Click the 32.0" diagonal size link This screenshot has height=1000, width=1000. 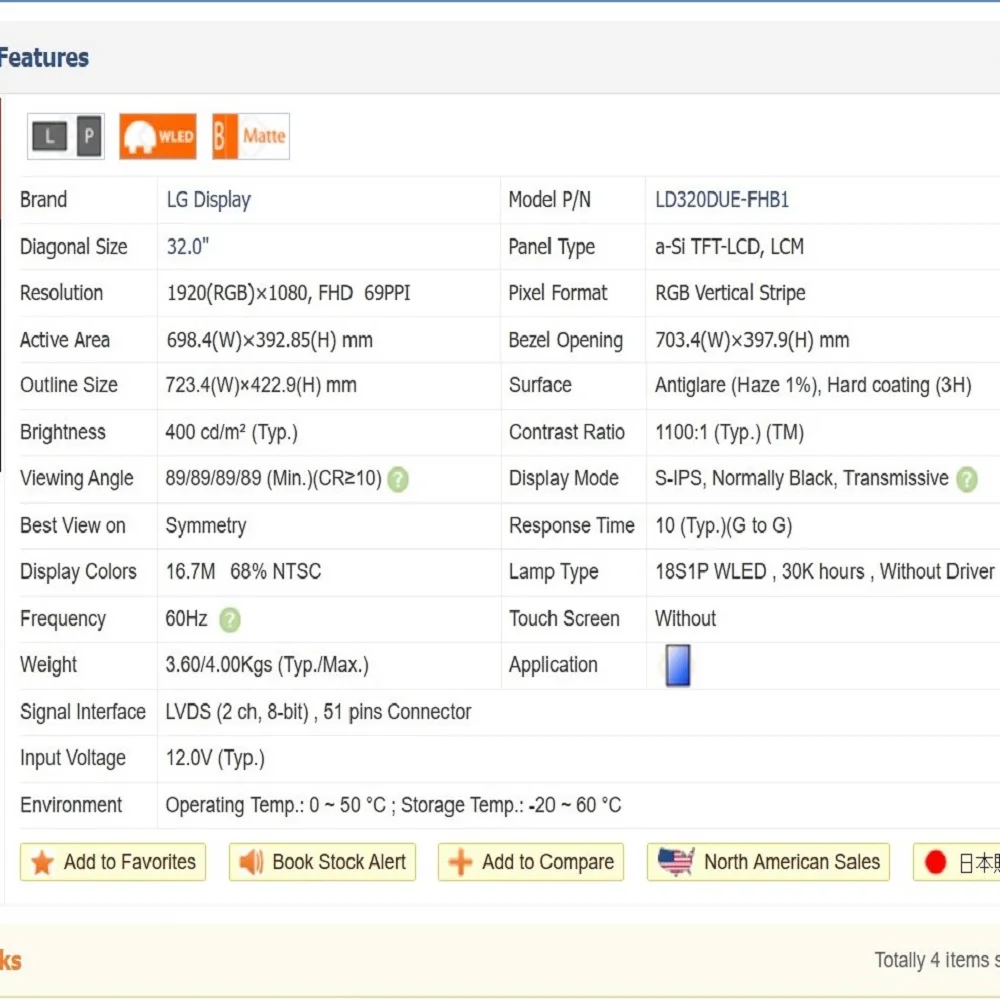pyautogui.click(x=188, y=246)
